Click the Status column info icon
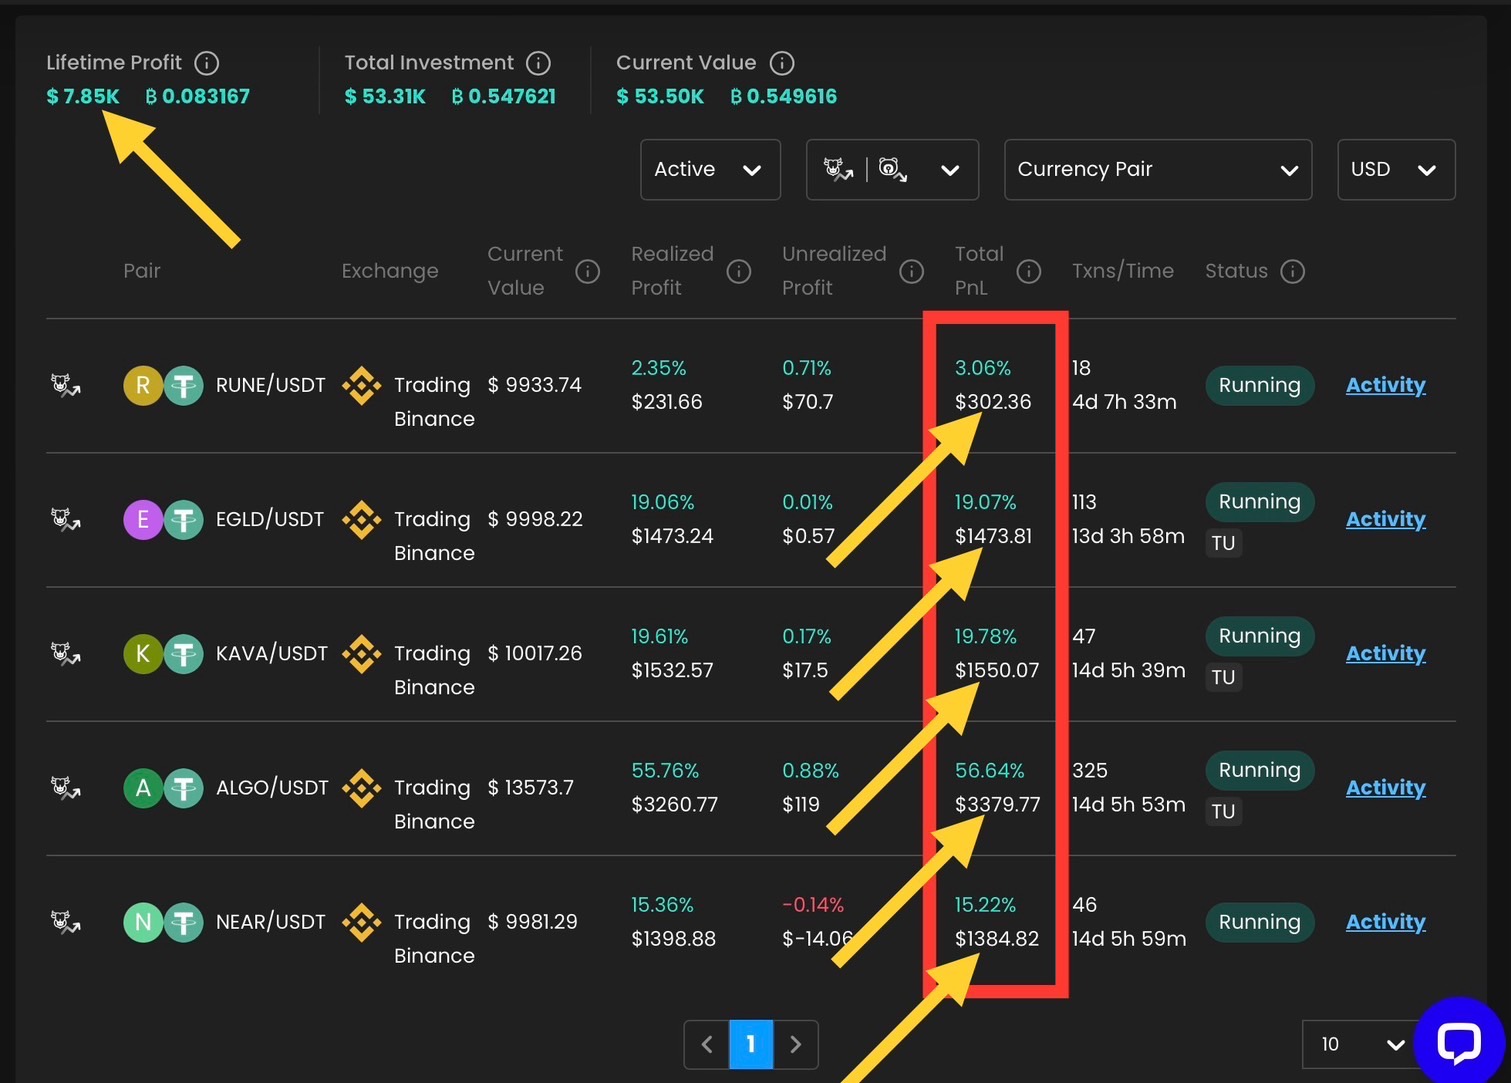 pyautogui.click(x=1293, y=271)
